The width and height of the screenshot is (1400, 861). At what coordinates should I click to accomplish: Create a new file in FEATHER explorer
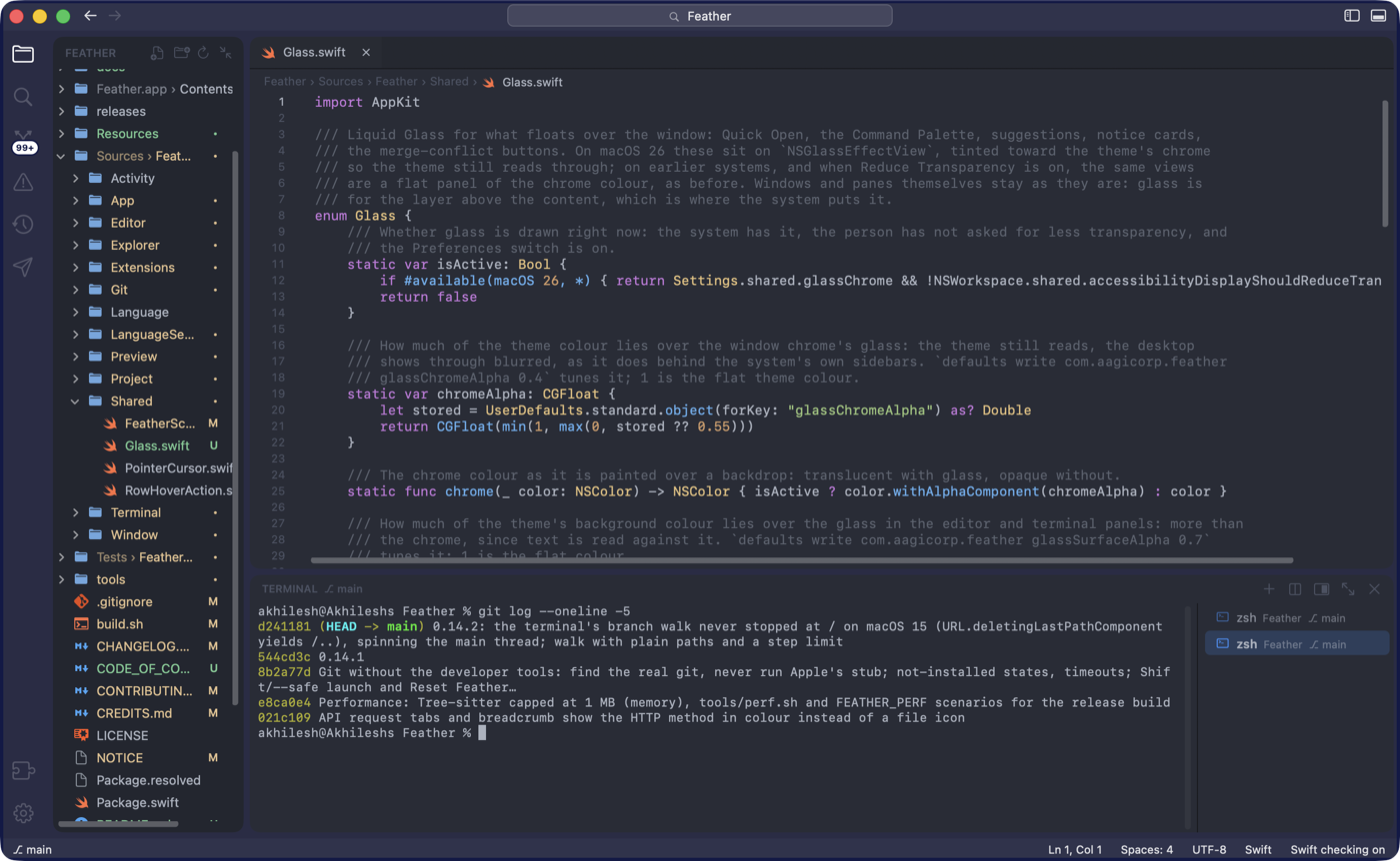pos(157,53)
